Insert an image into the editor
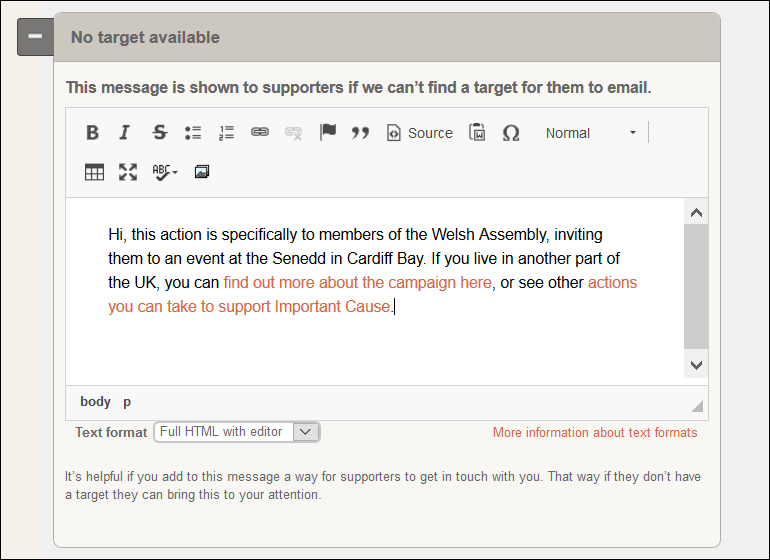 pyautogui.click(x=202, y=172)
